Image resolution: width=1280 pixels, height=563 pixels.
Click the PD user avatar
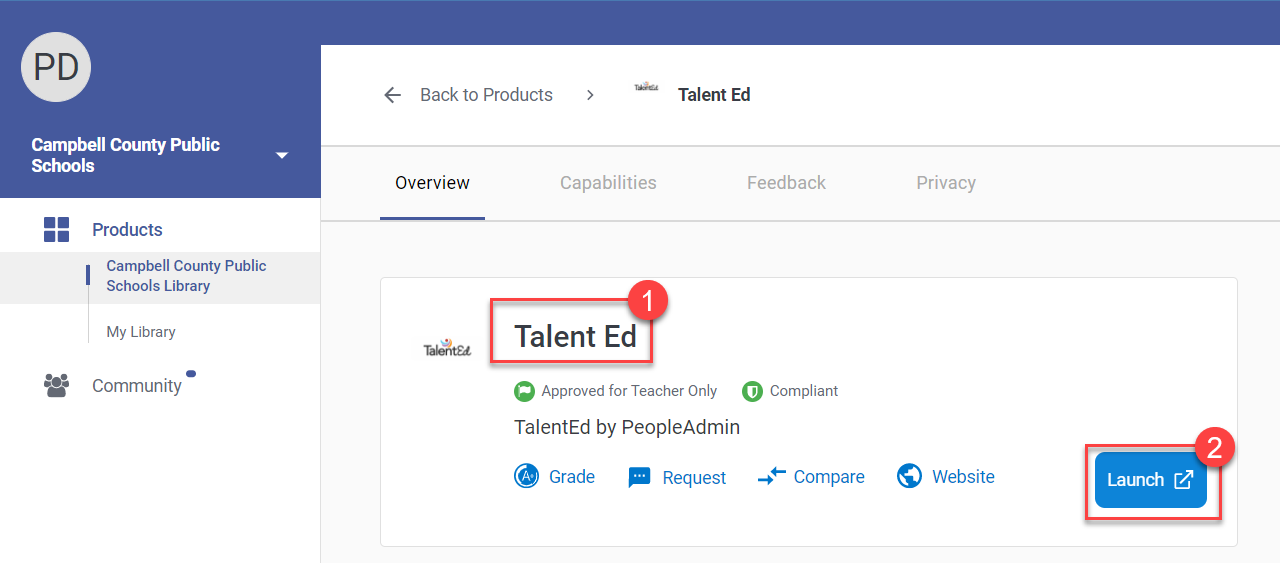pos(56,67)
